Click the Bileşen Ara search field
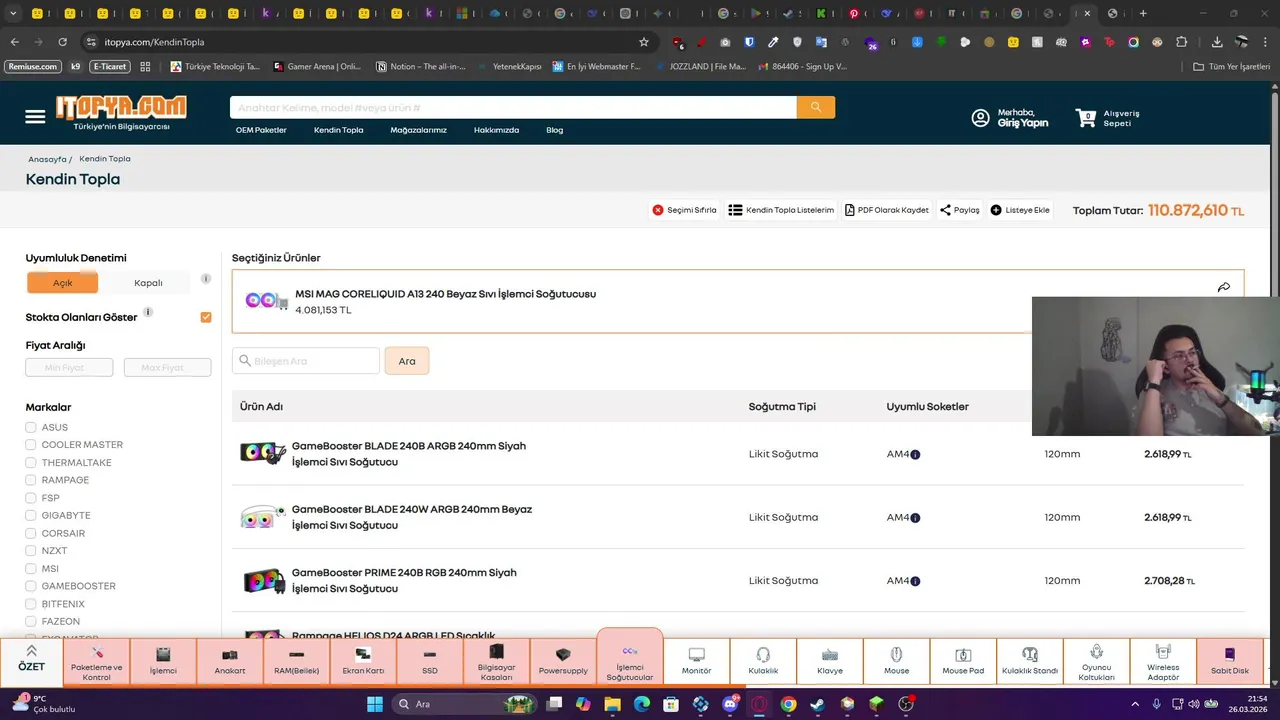Image resolution: width=1280 pixels, height=720 pixels. tap(306, 361)
